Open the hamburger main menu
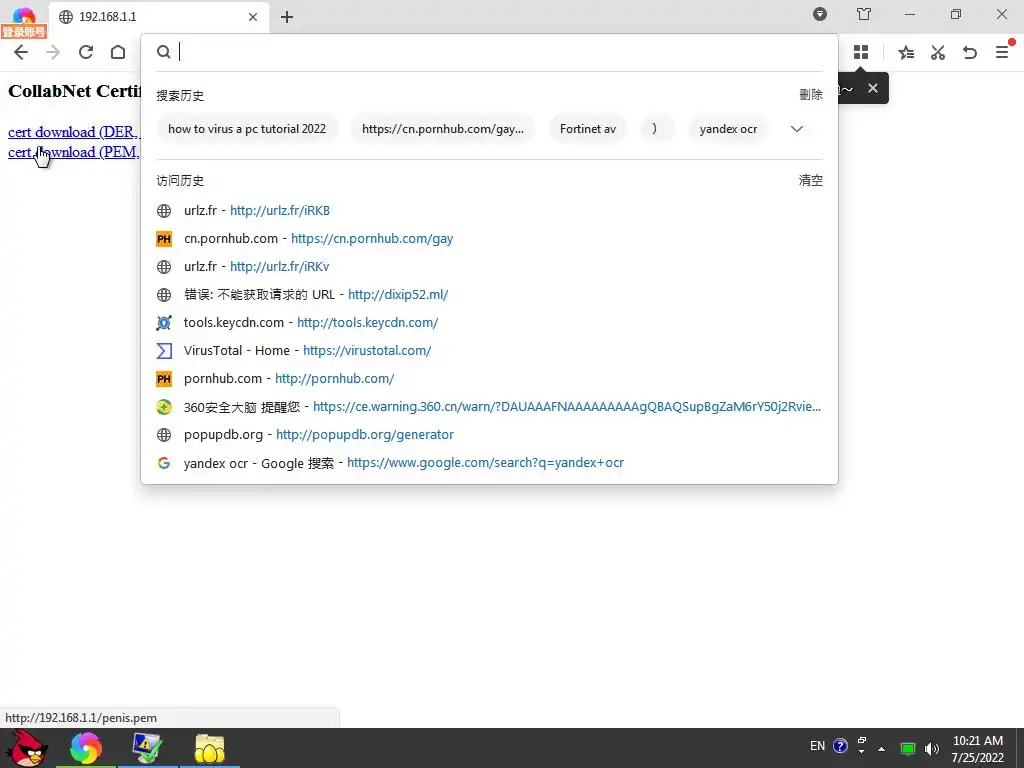Image resolution: width=1024 pixels, height=768 pixels. (x=1002, y=52)
